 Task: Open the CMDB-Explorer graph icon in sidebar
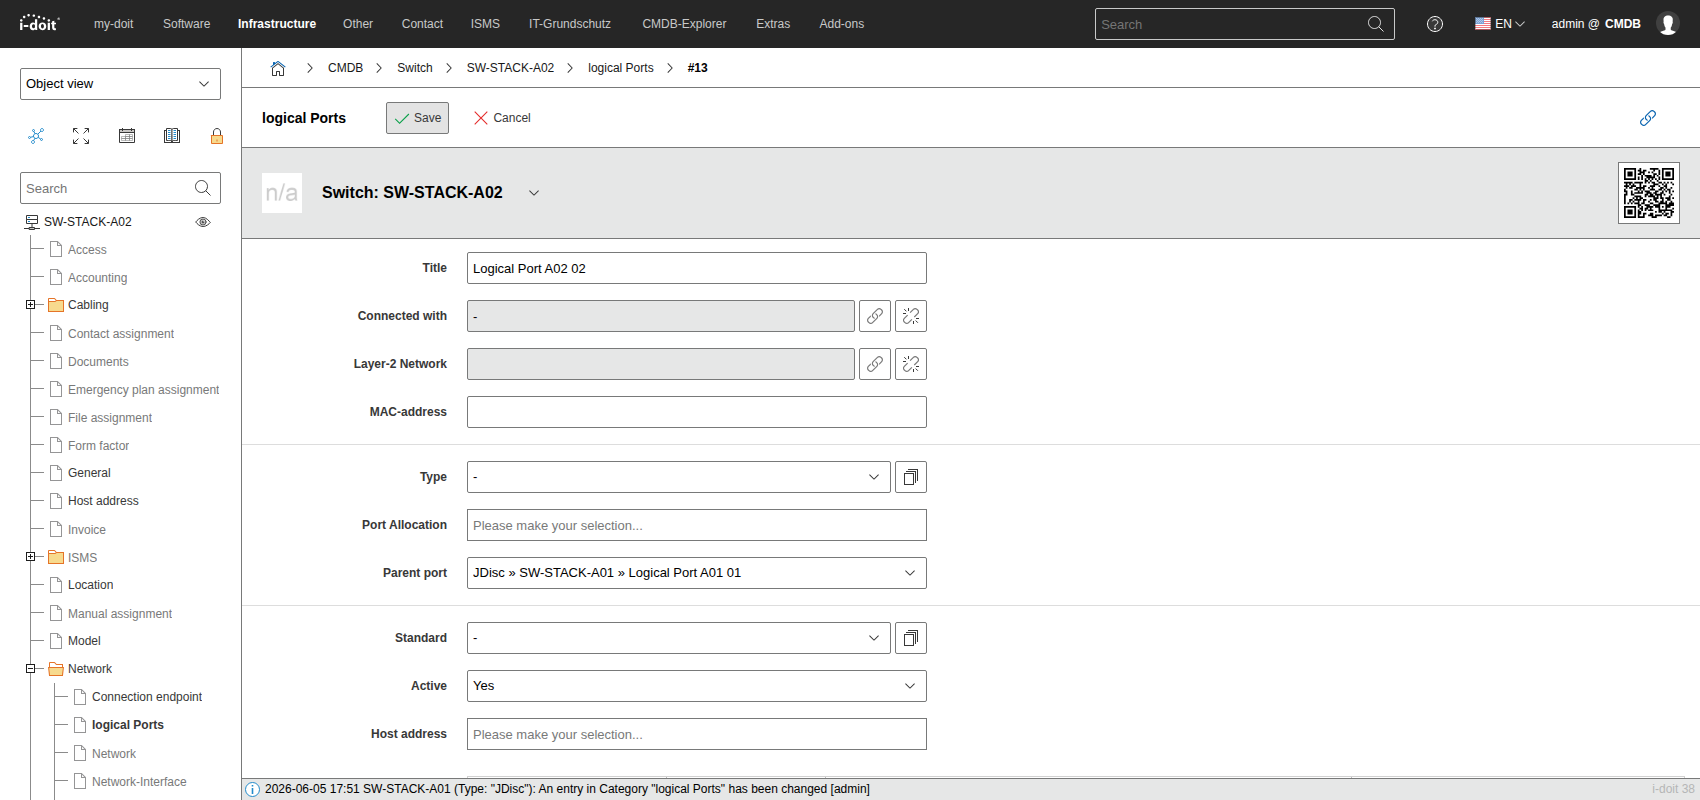pos(36,136)
